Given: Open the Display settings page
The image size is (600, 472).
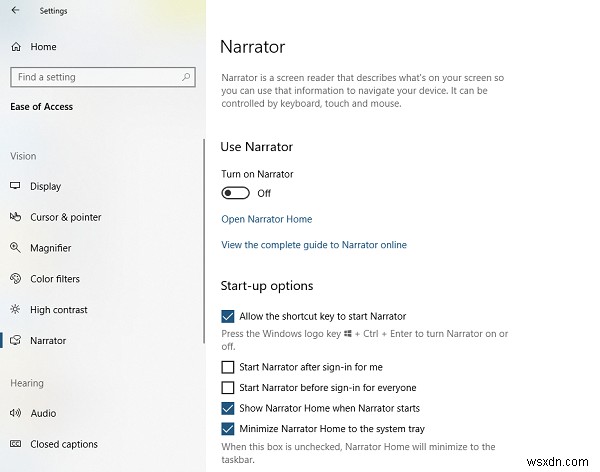Looking at the screenshot, I should (46, 186).
